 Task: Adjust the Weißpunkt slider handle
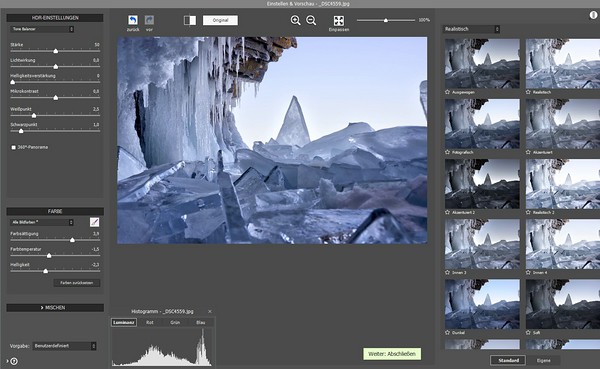point(34,116)
